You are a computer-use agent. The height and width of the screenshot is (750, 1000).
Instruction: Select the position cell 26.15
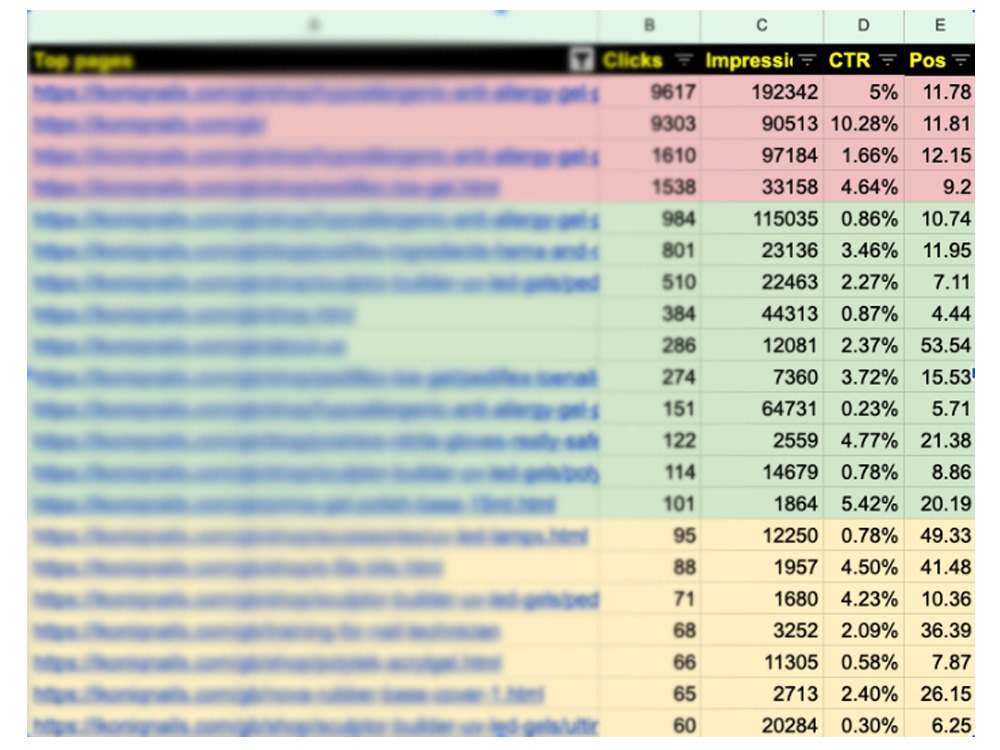coord(939,694)
